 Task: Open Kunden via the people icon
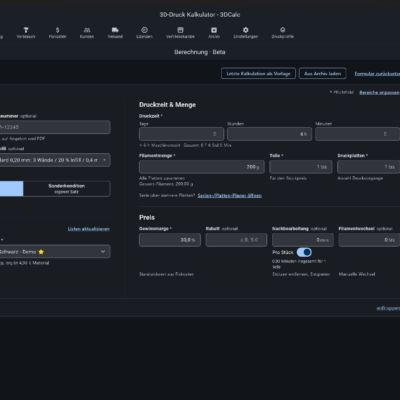coord(87,30)
